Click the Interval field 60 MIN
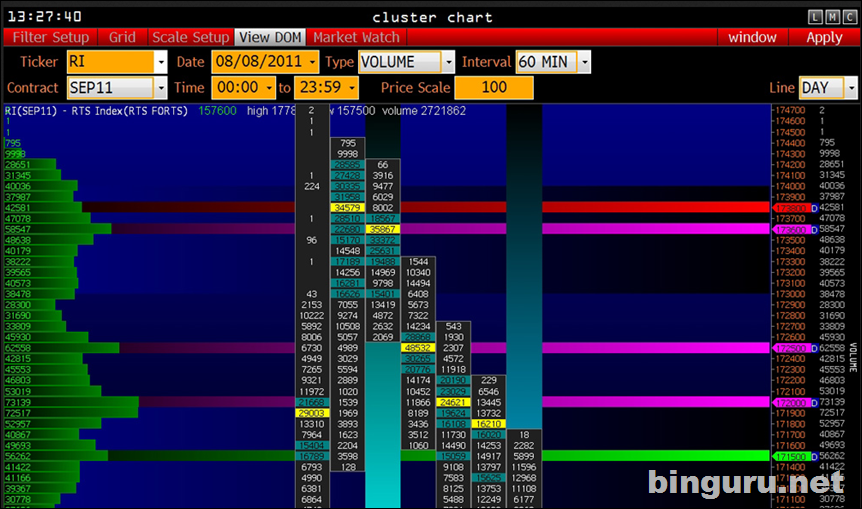The height and width of the screenshot is (509, 862). [x=547, y=62]
